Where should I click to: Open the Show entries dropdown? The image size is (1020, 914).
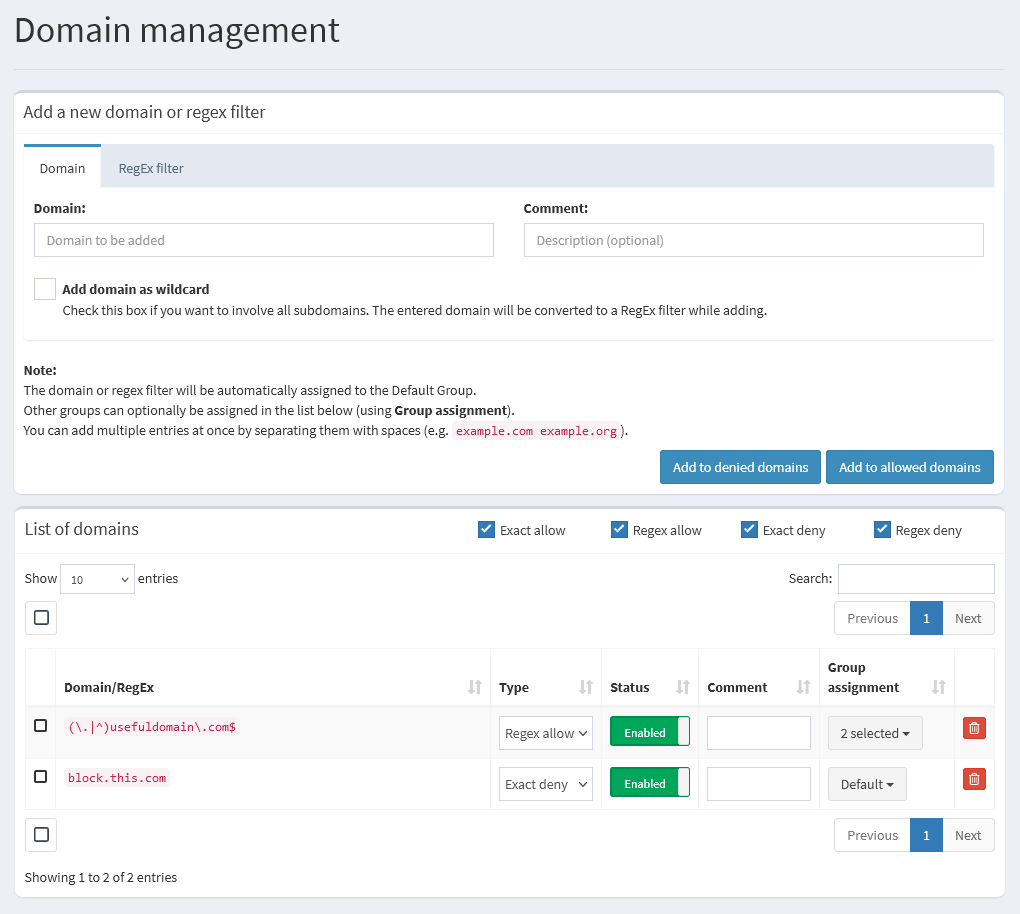97,578
